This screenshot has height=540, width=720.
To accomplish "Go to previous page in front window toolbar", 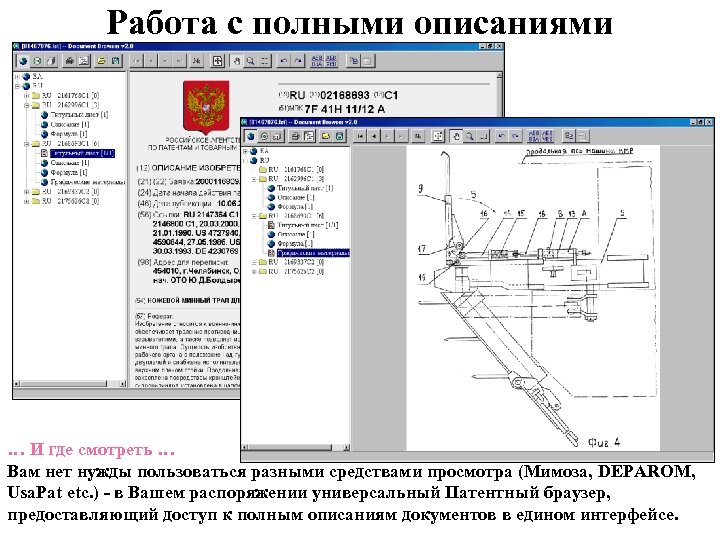I will [x=374, y=136].
